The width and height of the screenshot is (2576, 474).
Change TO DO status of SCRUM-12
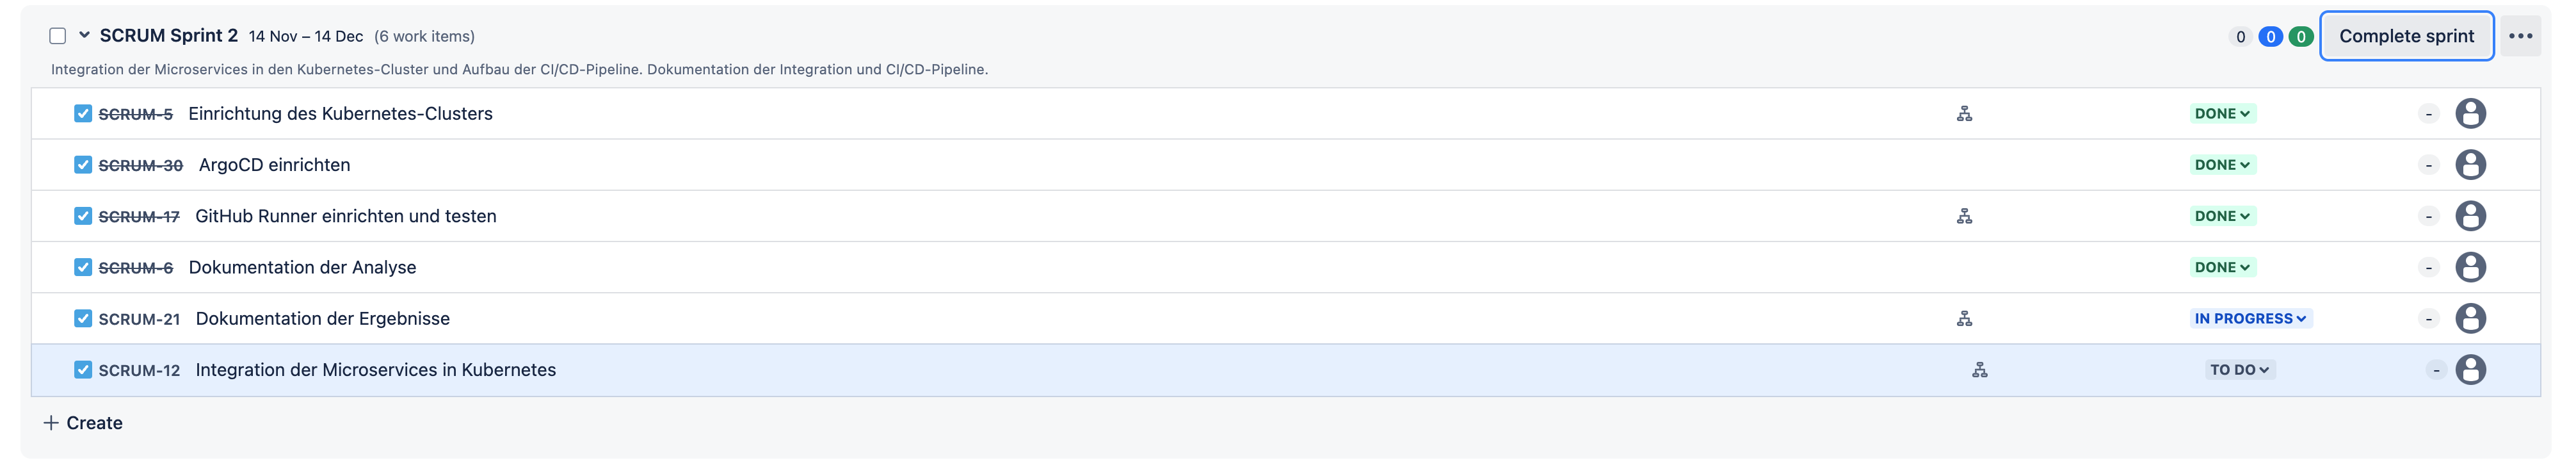[2239, 370]
